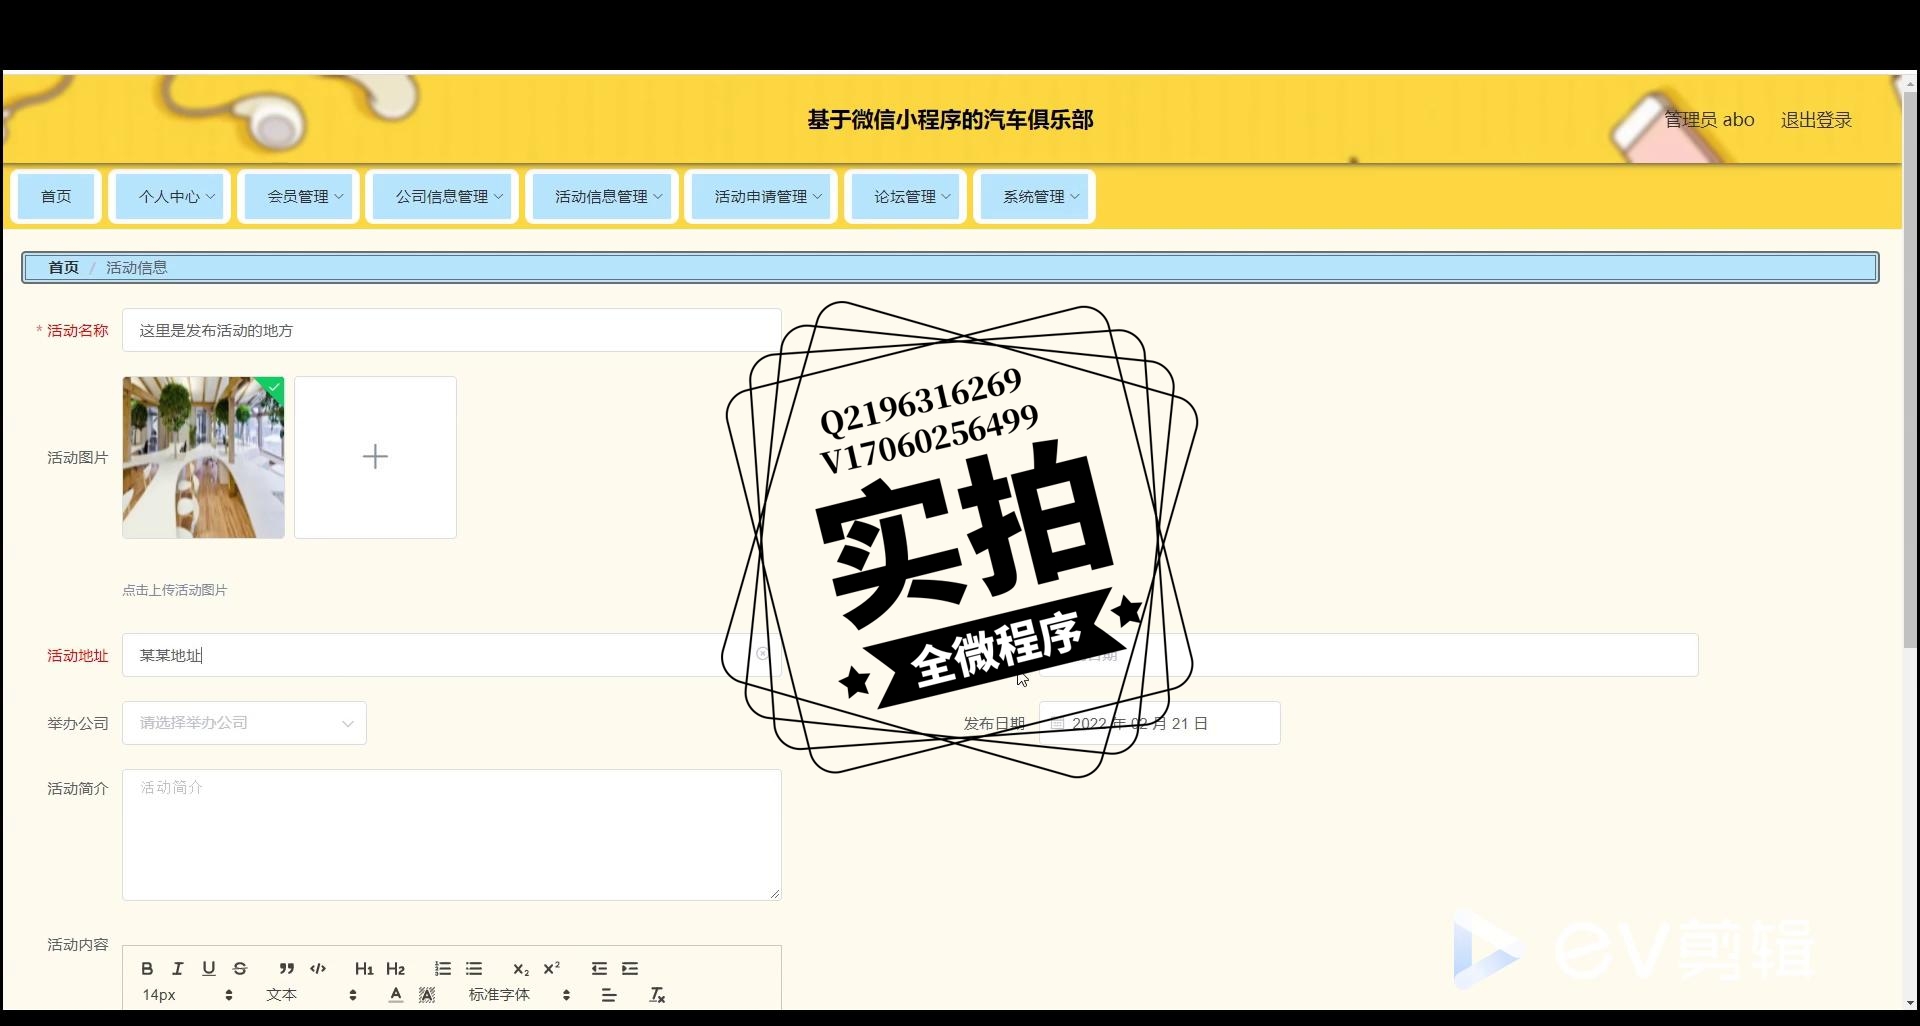Select the uploaded activity image thumbnail
Image resolution: width=1920 pixels, height=1026 pixels.
click(203, 457)
